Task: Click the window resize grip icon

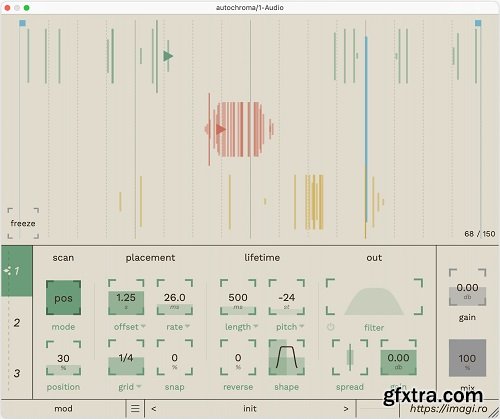Action: click(x=494, y=412)
